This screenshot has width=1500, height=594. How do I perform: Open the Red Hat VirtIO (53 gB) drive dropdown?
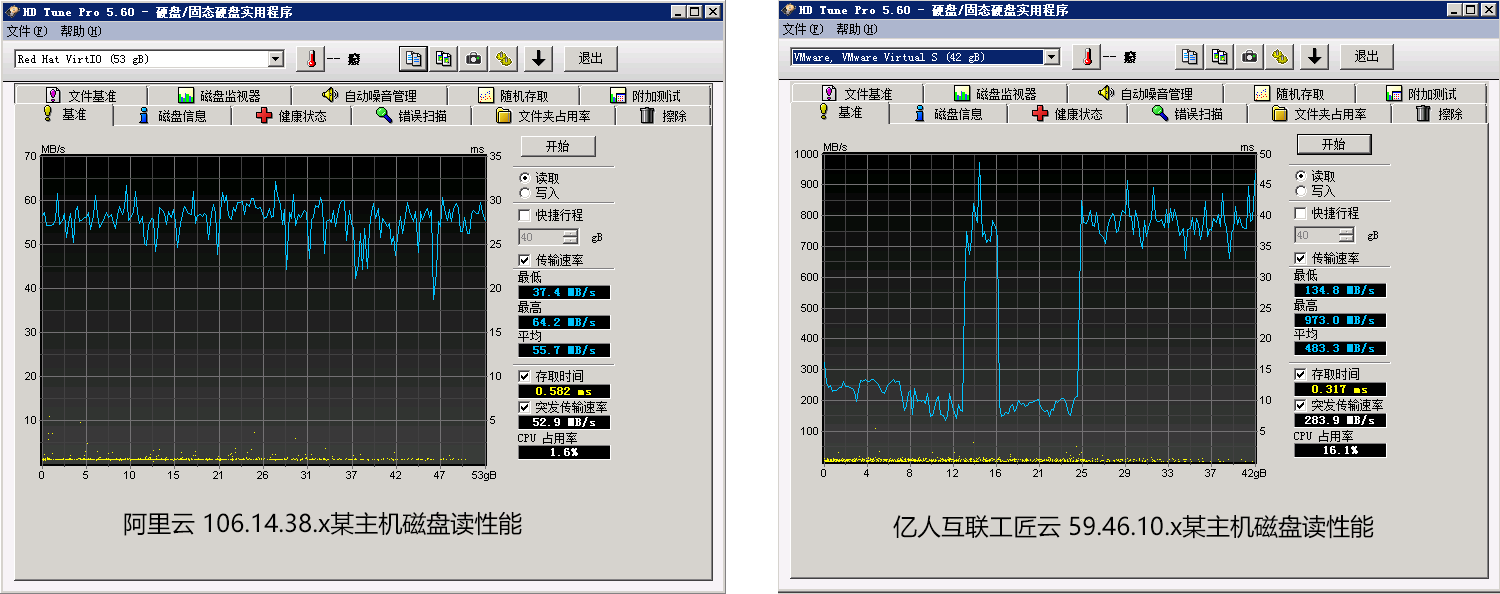coord(276,59)
